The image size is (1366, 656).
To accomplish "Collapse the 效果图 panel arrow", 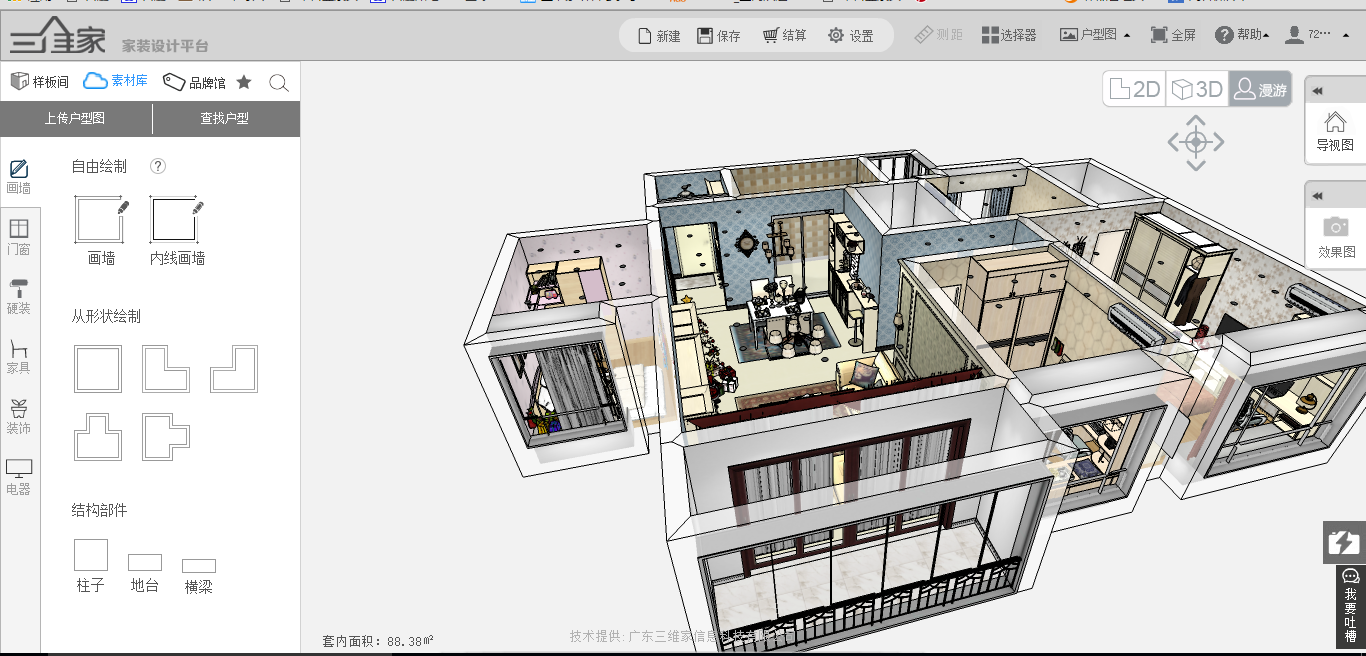I will point(1318,196).
